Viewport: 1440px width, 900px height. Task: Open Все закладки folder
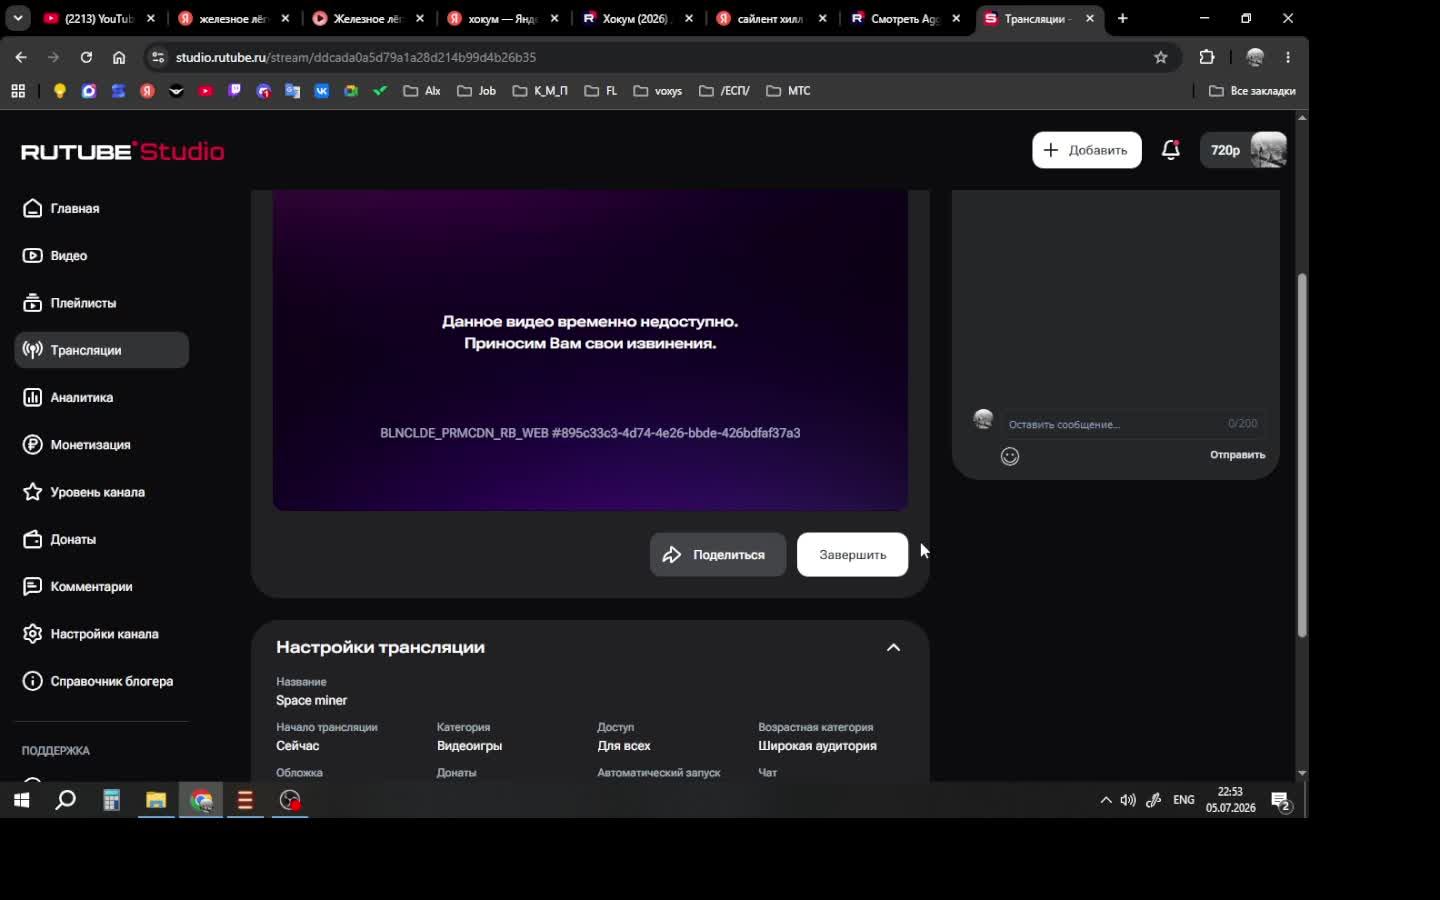(1252, 91)
